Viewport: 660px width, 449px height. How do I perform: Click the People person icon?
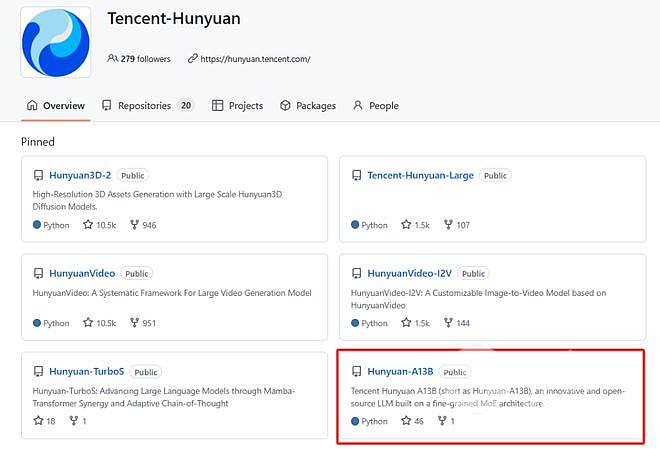tap(358, 105)
